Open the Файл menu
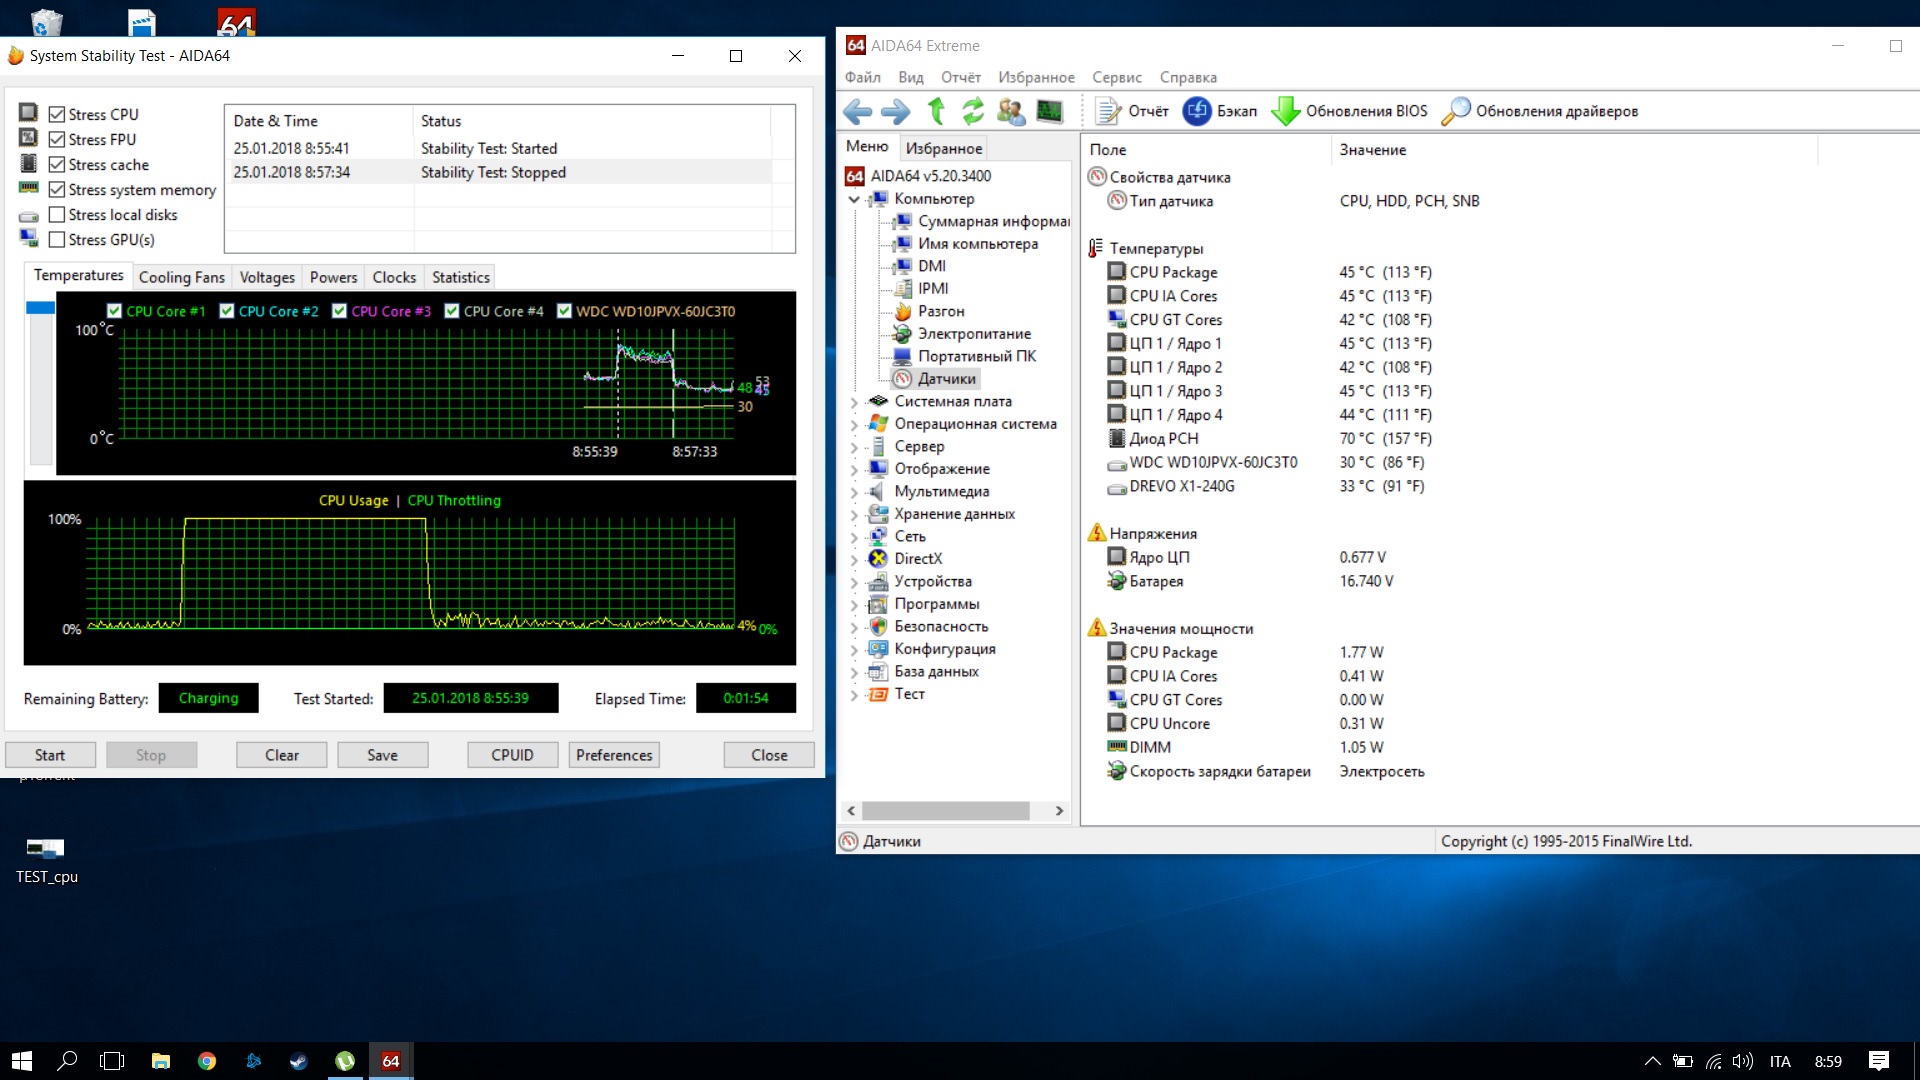Image resolution: width=1920 pixels, height=1080 pixels. (862, 77)
